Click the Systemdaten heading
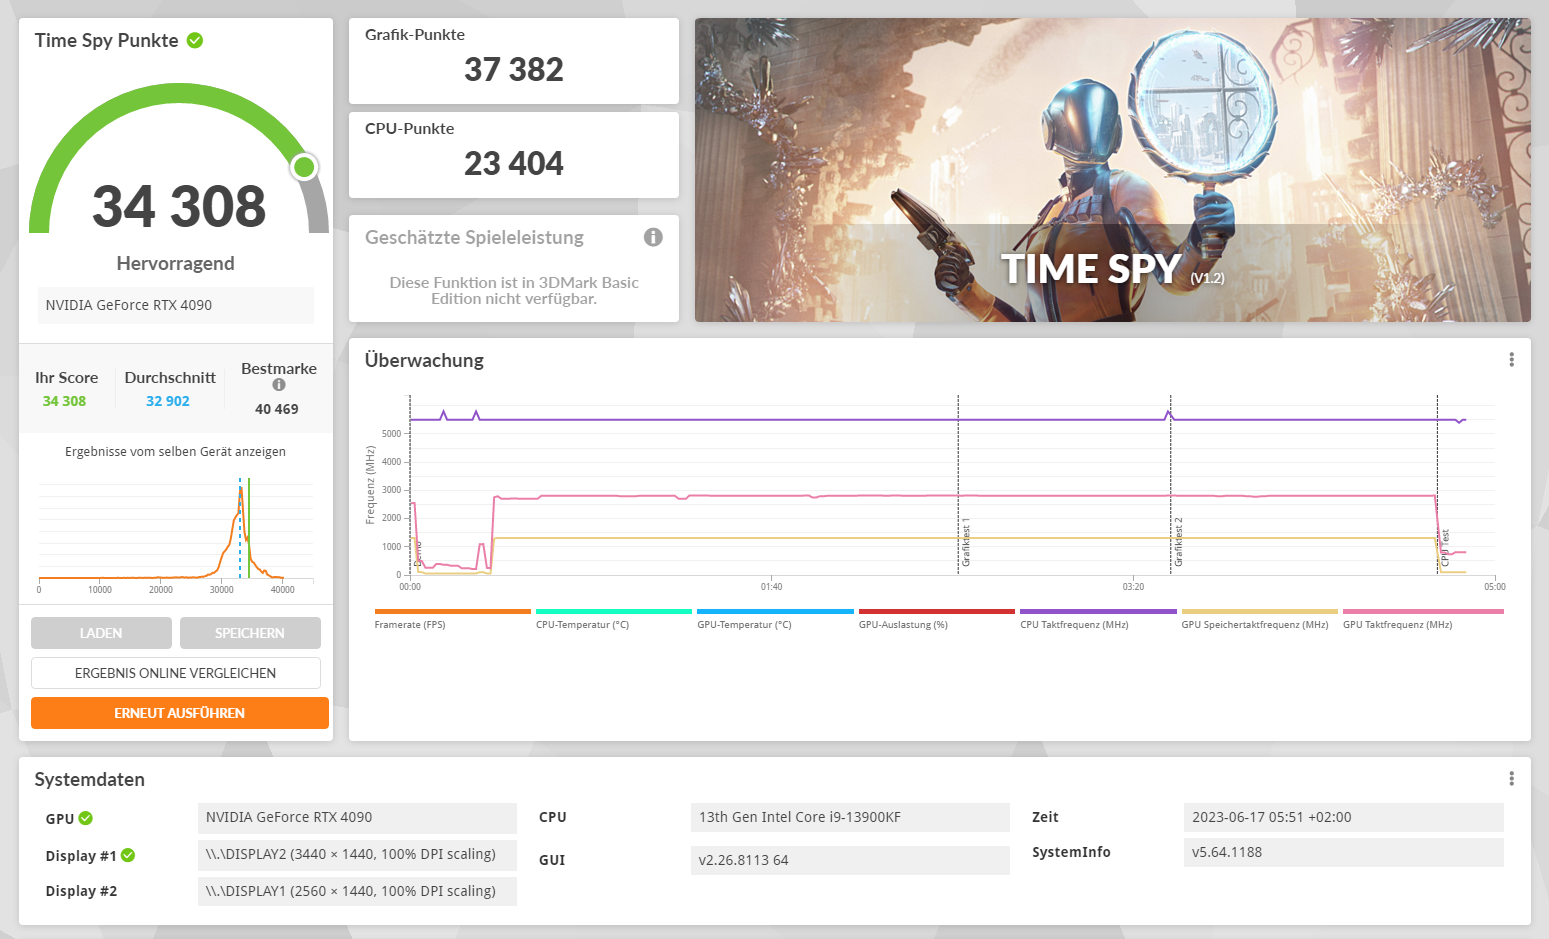 coord(90,779)
